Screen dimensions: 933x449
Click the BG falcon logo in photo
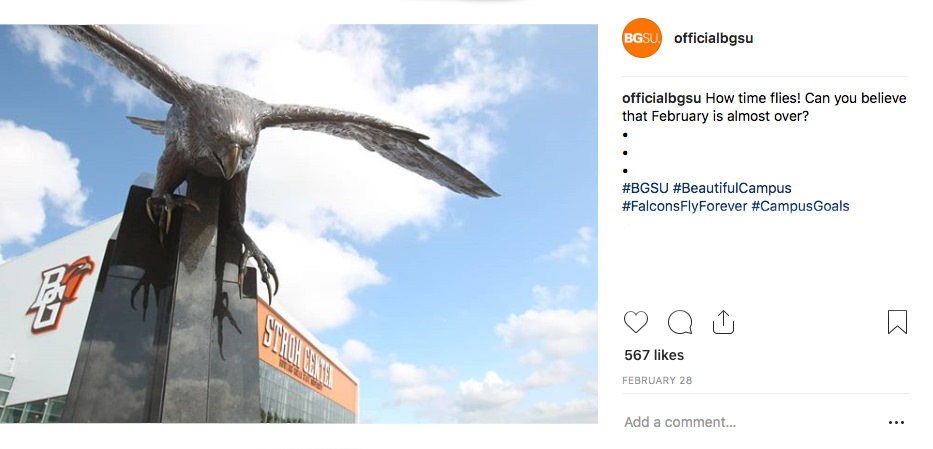pyautogui.click(x=59, y=293)
